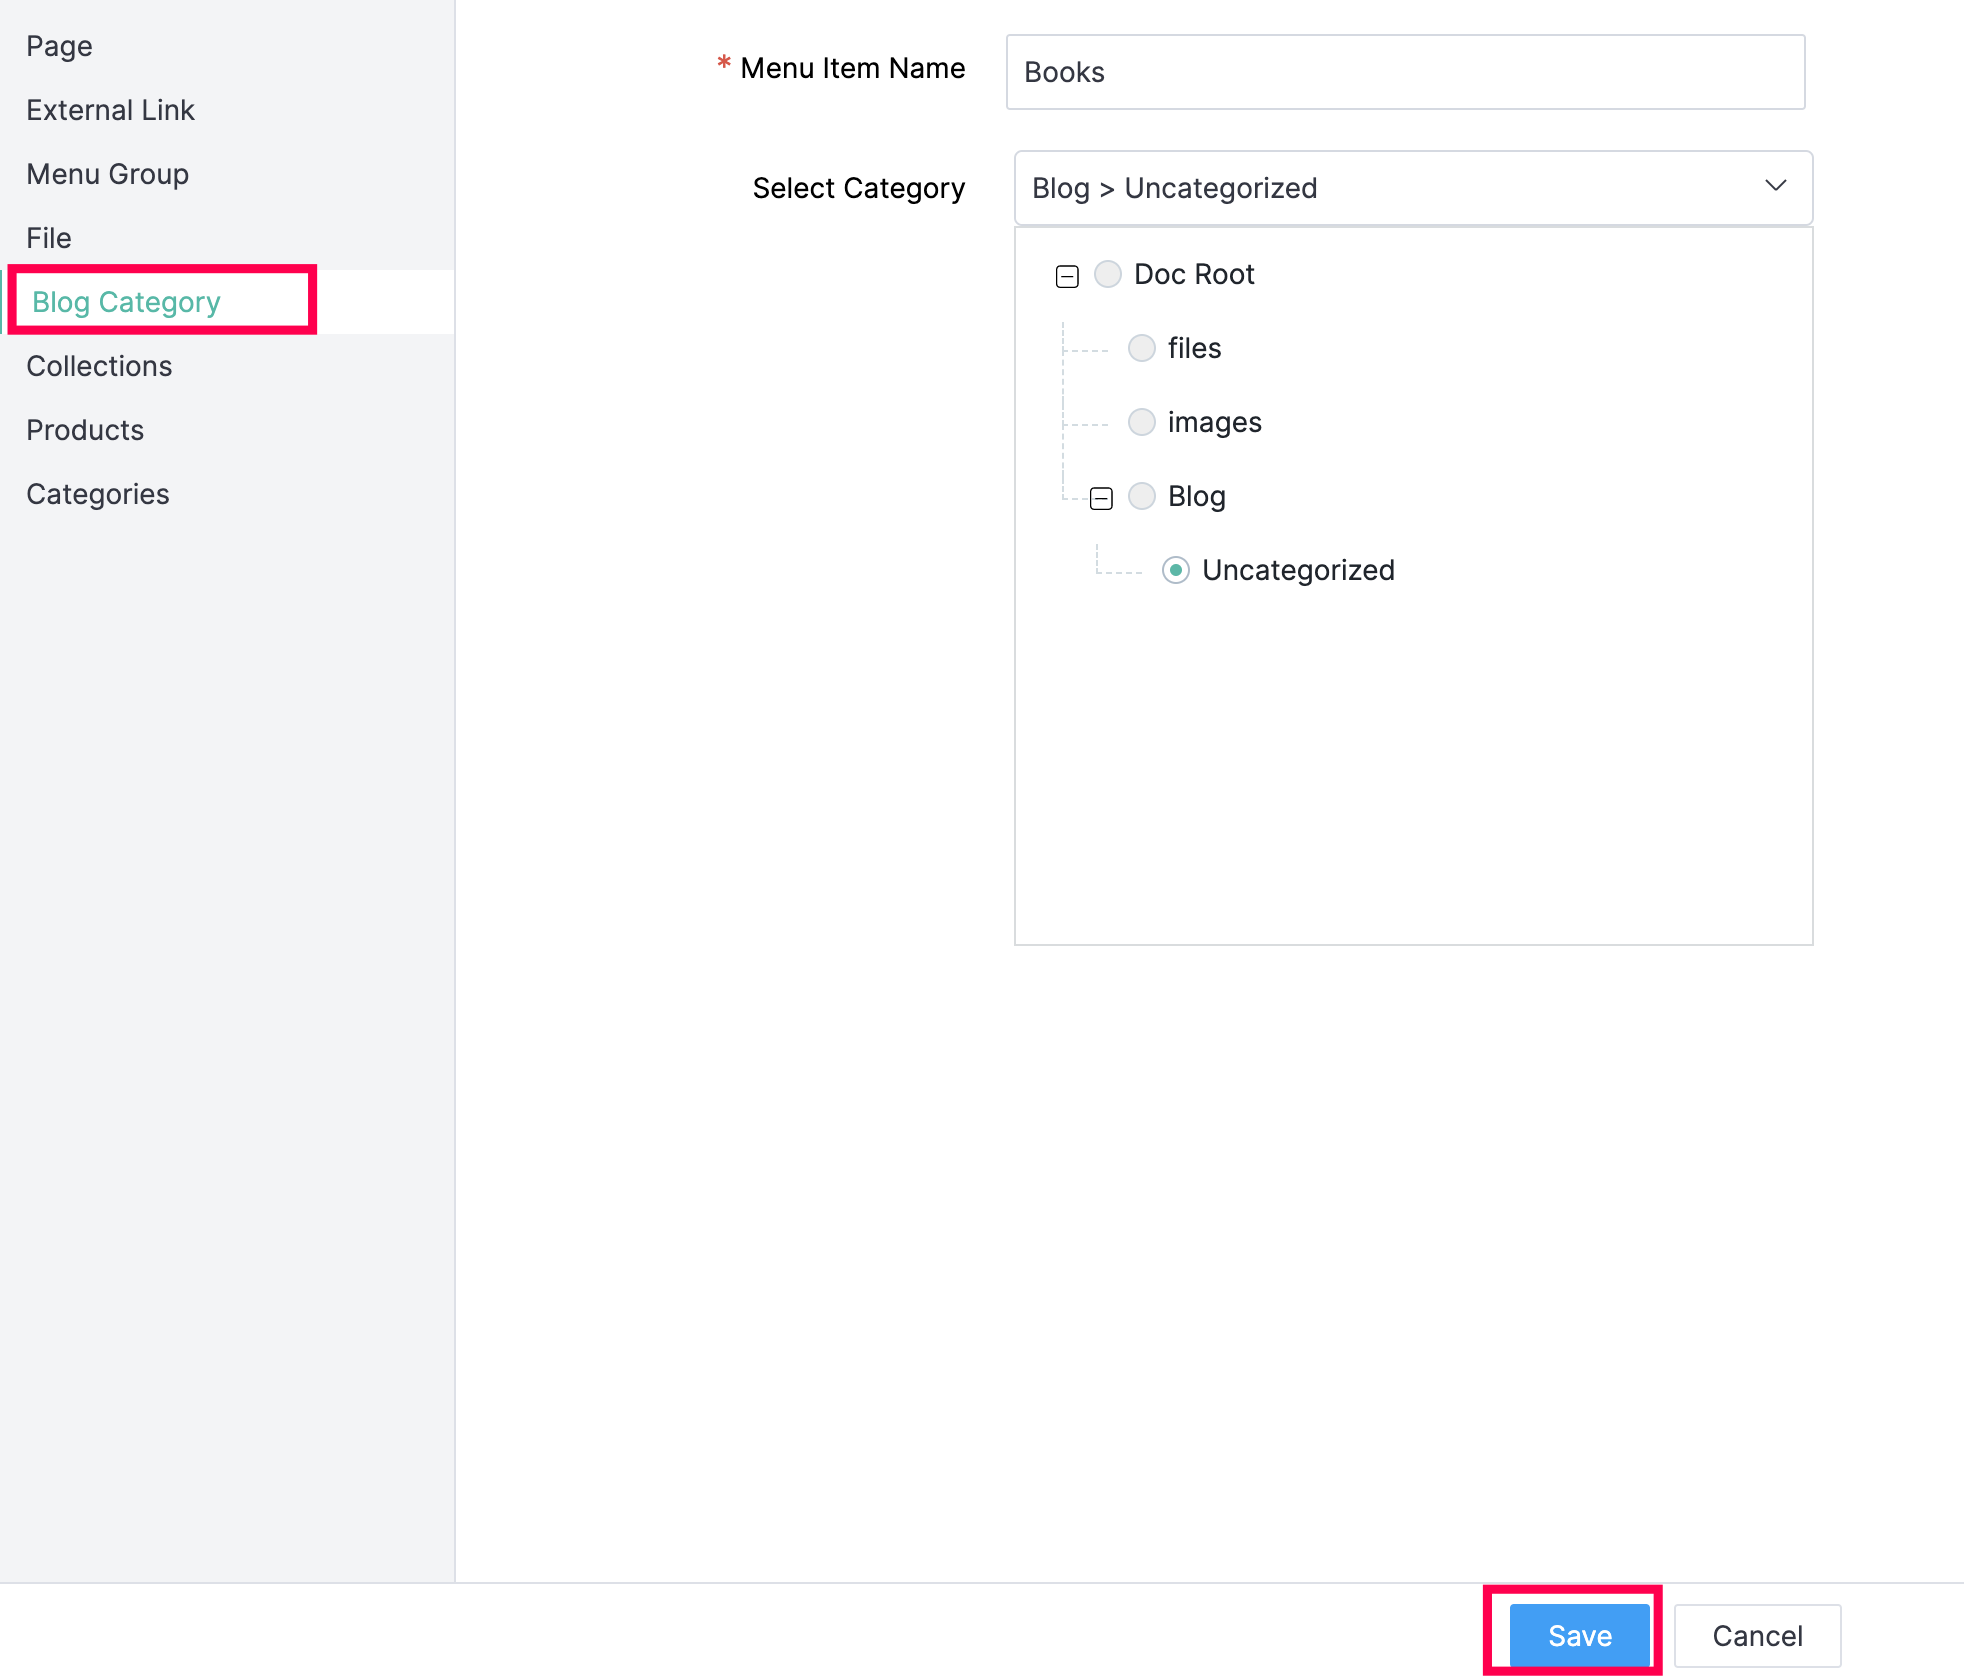
Task: Switch to Collections menu type
Action: [99, 366]
